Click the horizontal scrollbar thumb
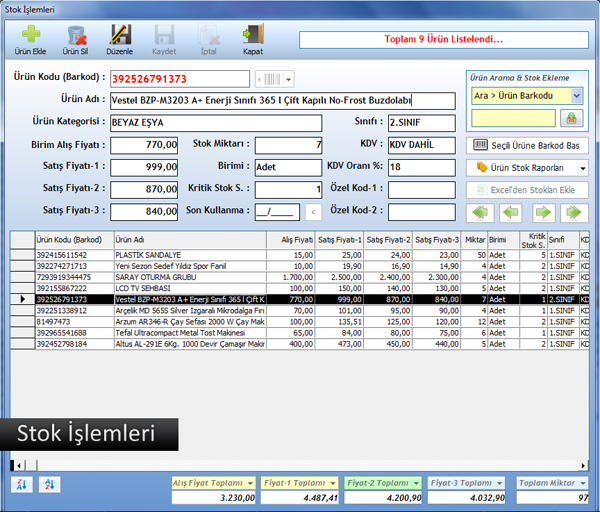This screenshot has height=512, width=600. tap(31, 465)
